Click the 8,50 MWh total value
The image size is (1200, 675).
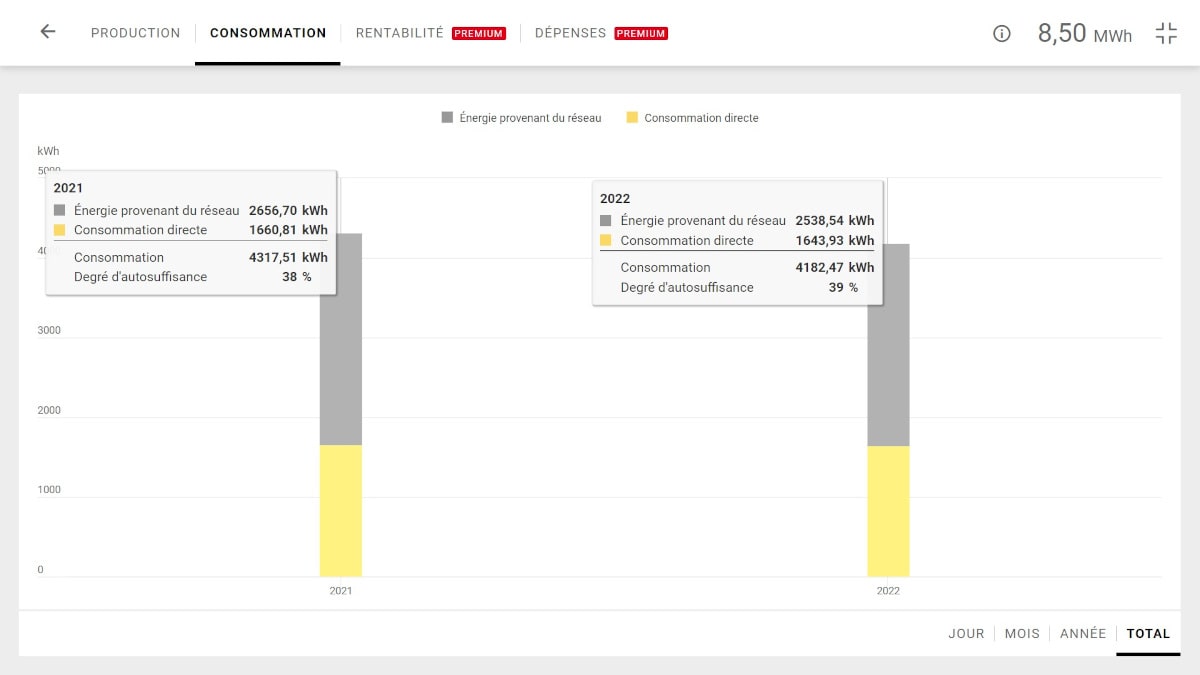click(1084, 33)
